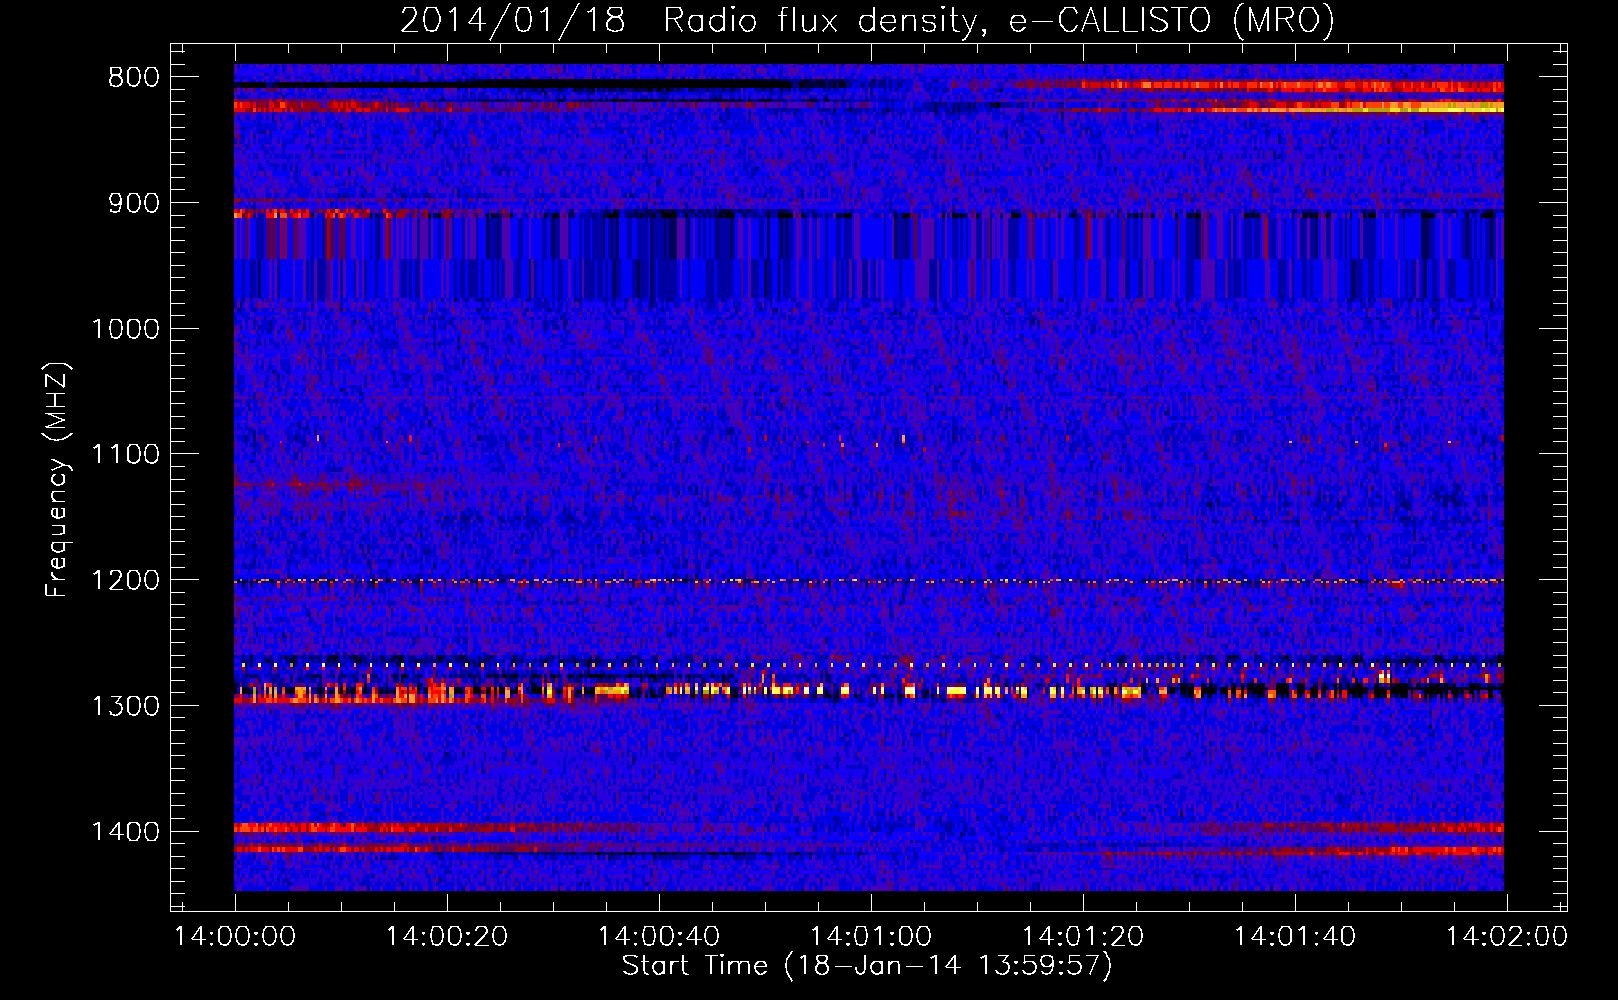The width and height of the screenshot is (1618, 1000).
Task: Select the 1100 frequency axis label
Action: click(x=125, y=455)
